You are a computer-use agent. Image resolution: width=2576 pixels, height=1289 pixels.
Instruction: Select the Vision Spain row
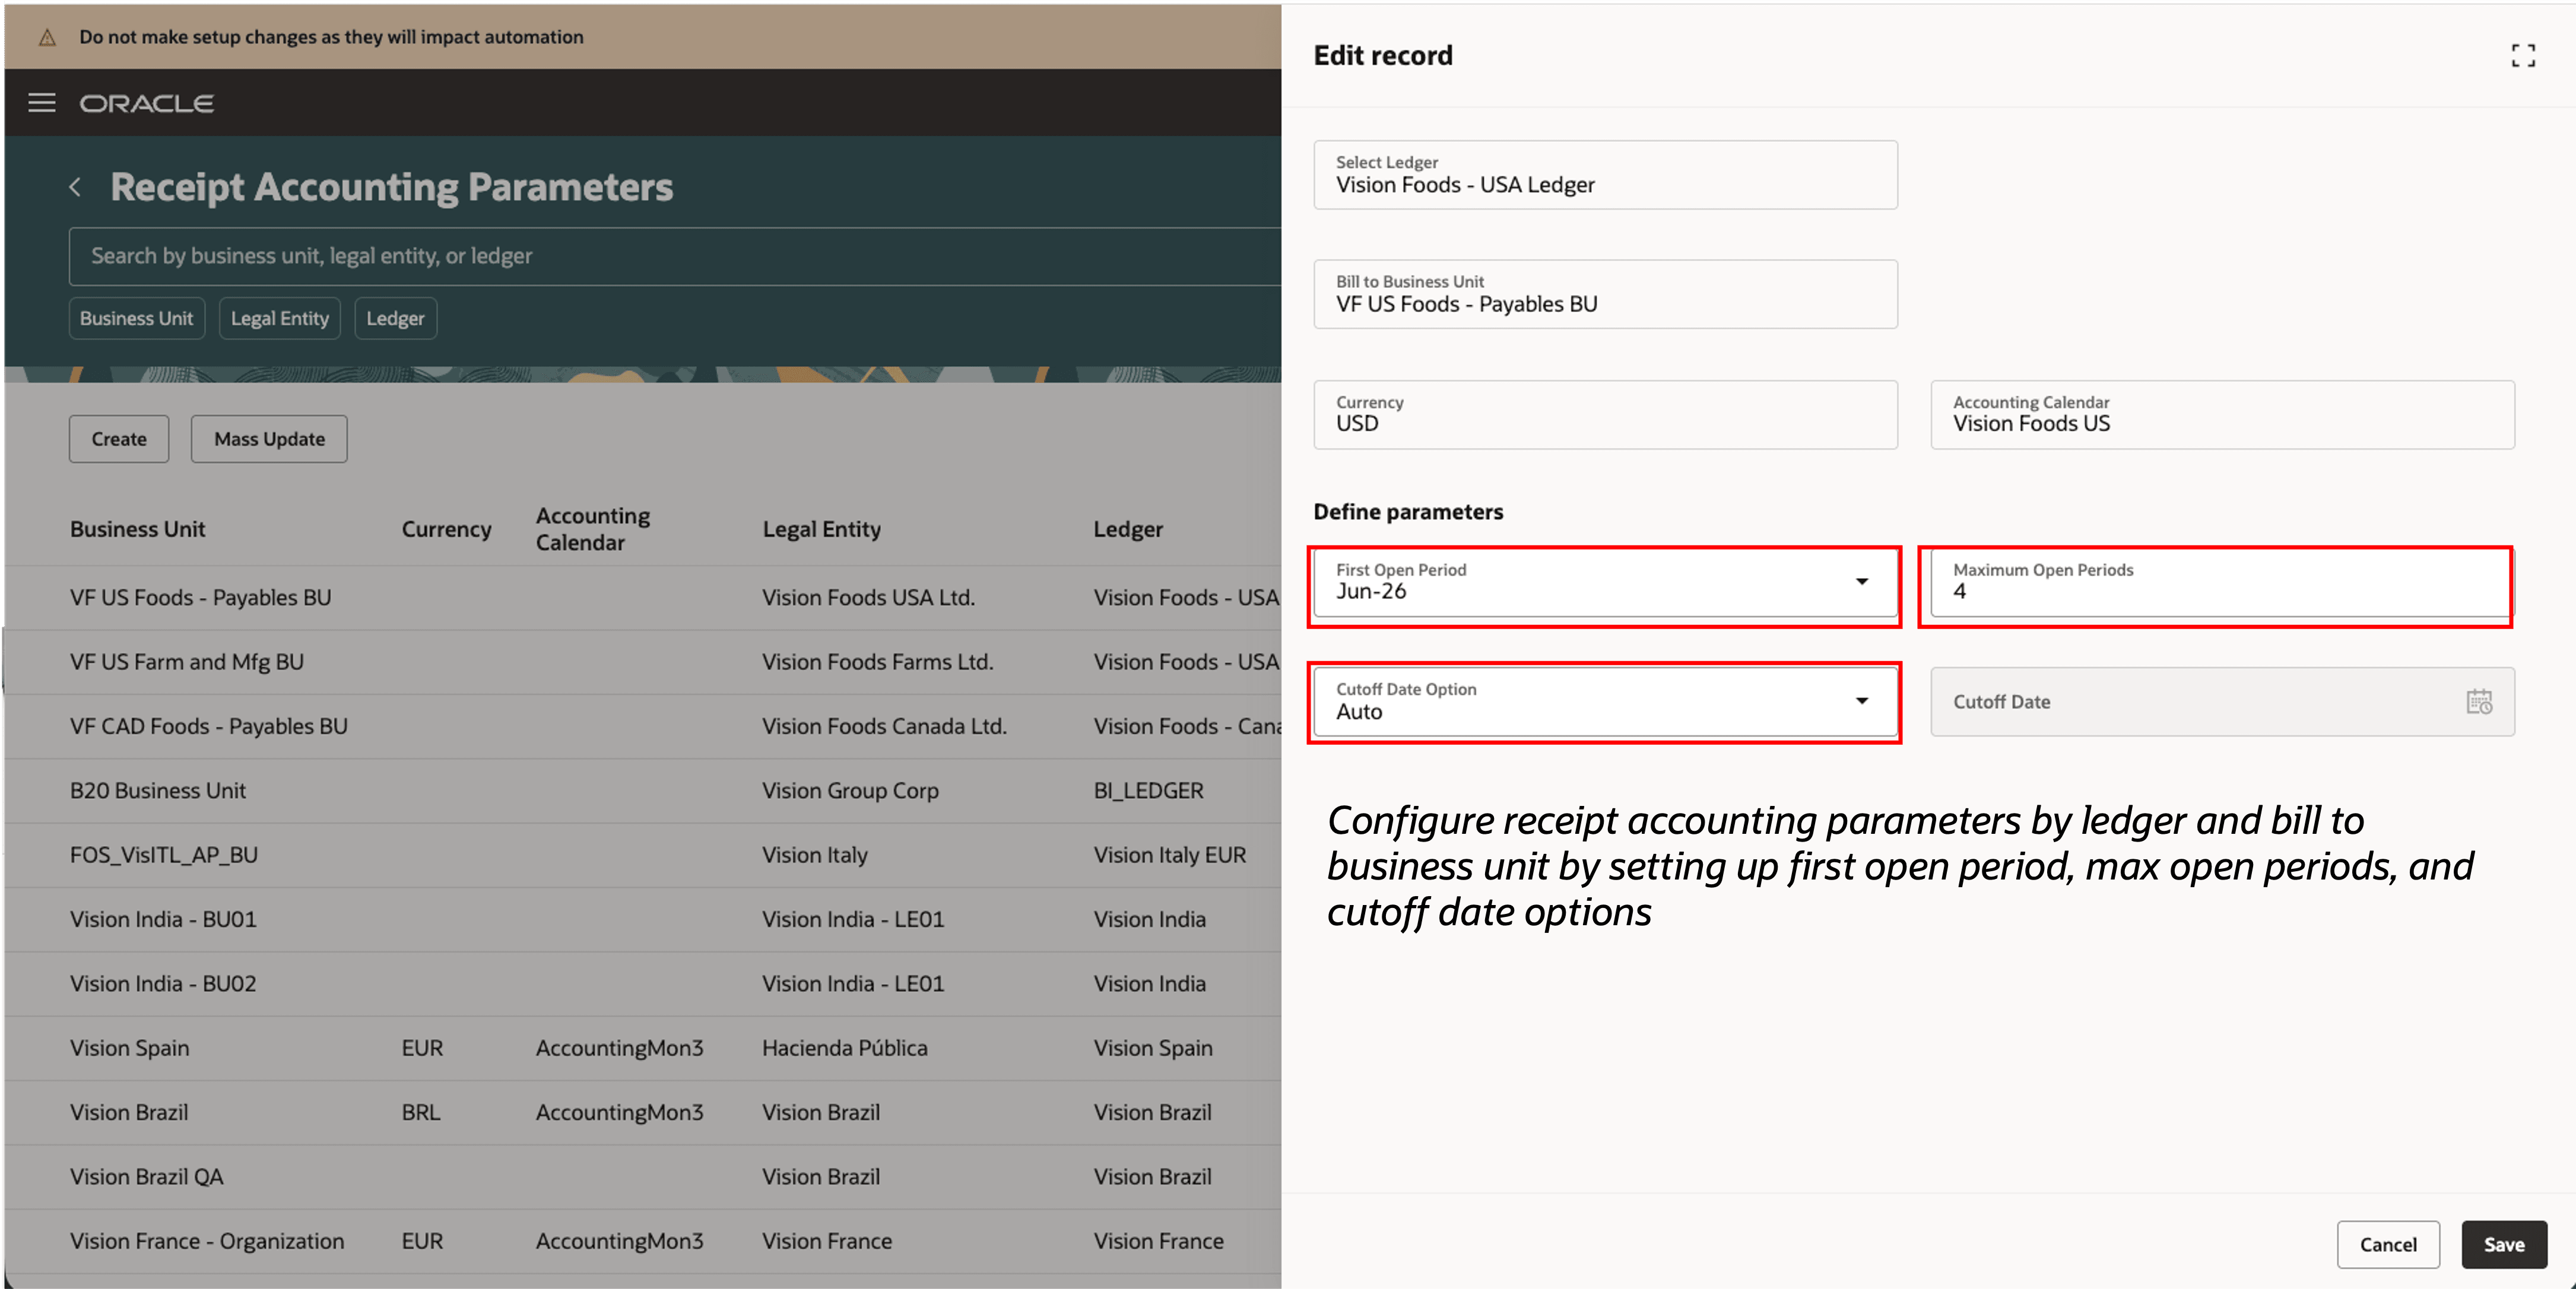(x=643, y=1048)
